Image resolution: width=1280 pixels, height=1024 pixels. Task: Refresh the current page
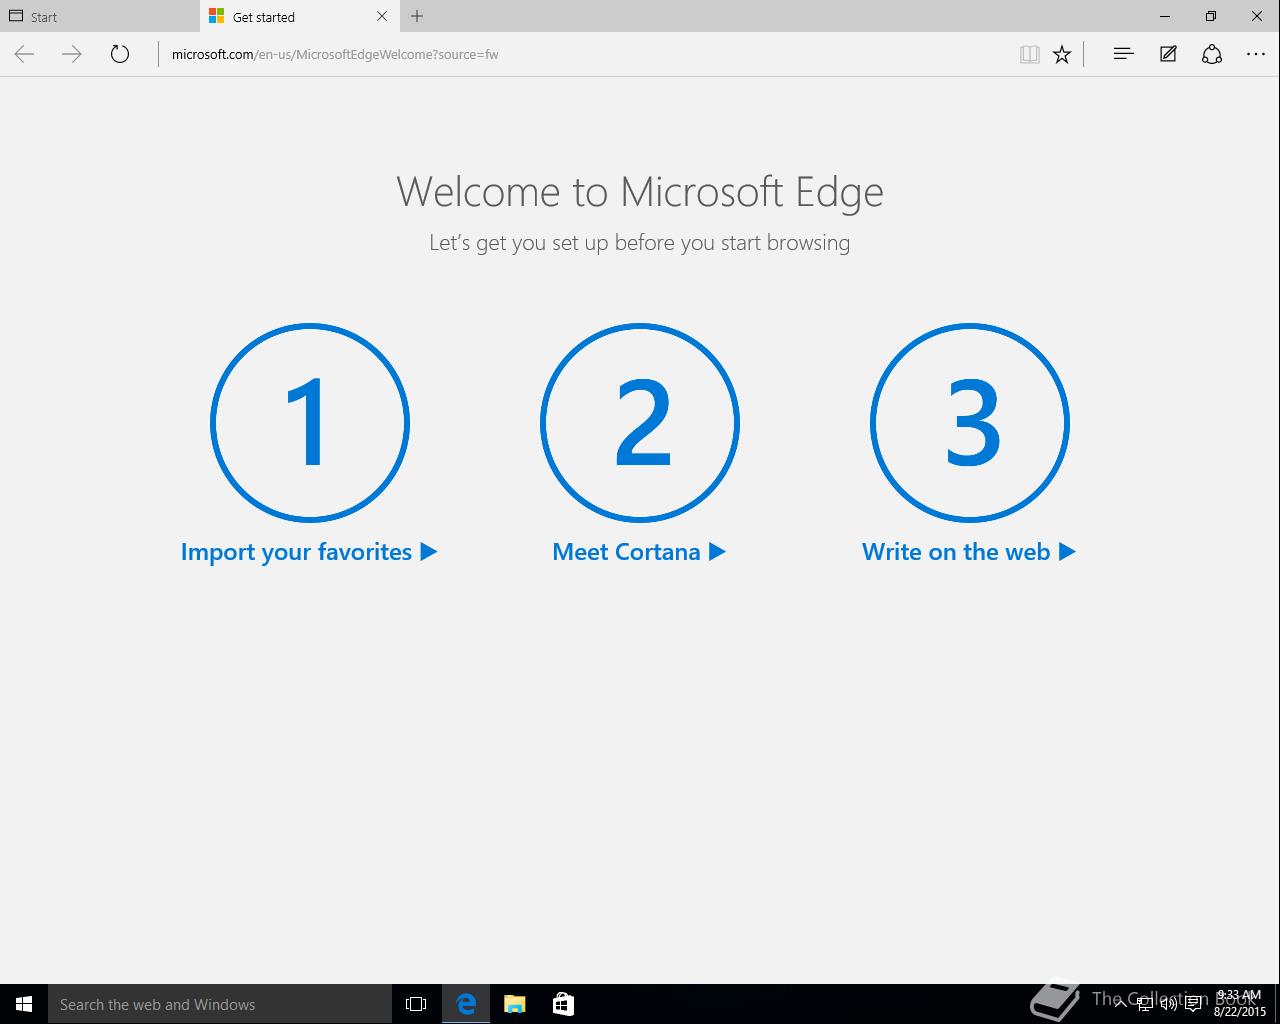pos(120,54)
